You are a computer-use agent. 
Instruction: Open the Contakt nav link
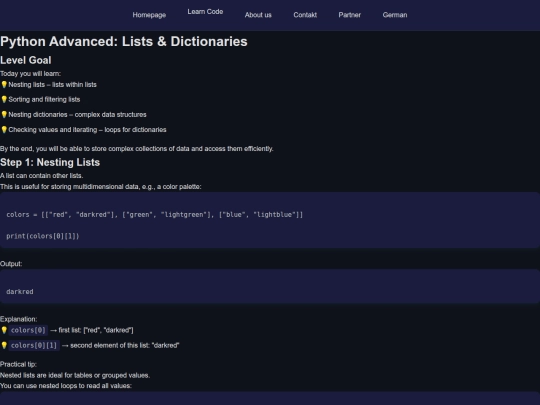click(305, 15)
